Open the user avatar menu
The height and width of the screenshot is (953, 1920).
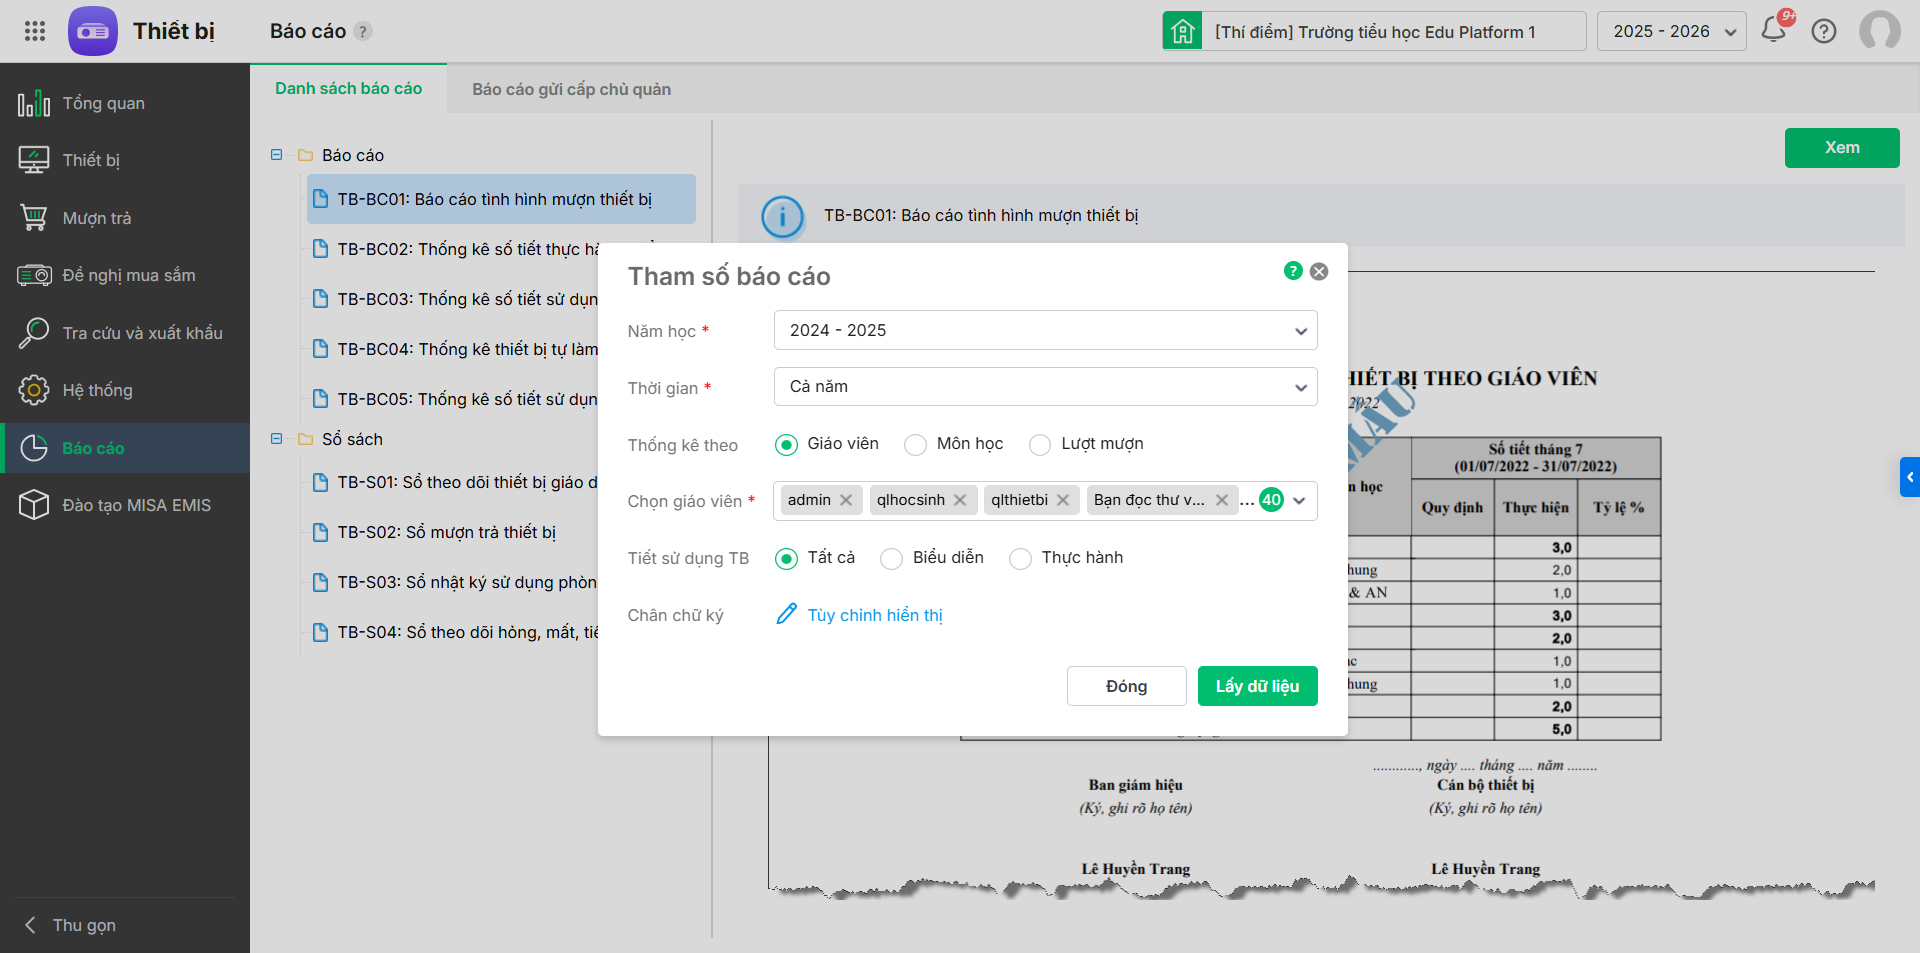coord(1880,31)
